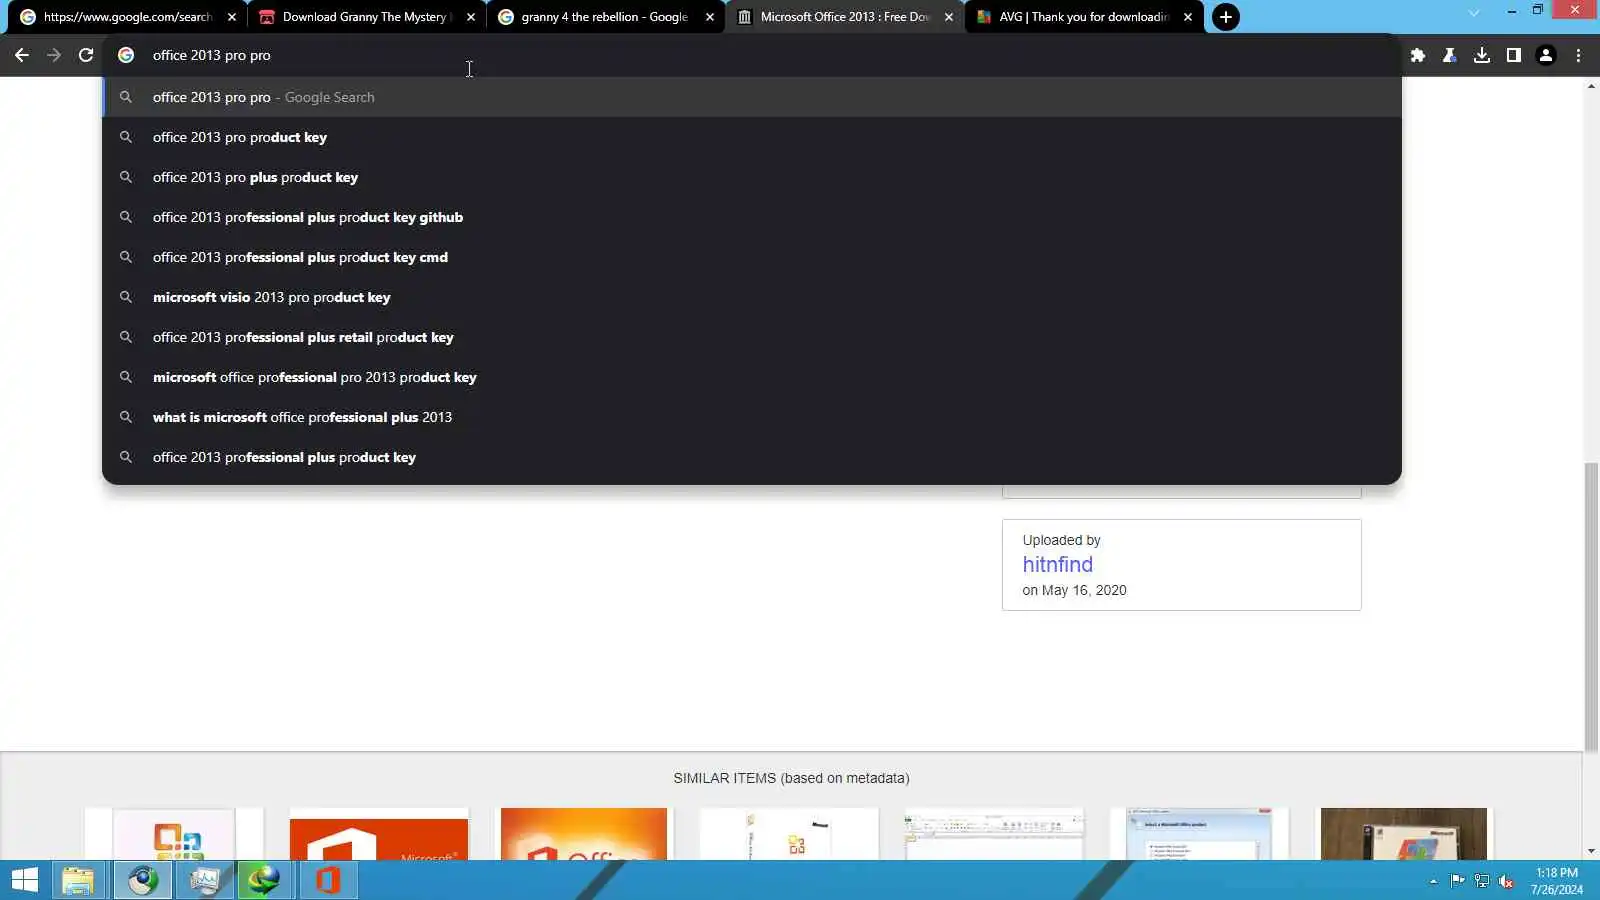
Task: Open Microsoft Office from the taskbar
Action: 327,880
